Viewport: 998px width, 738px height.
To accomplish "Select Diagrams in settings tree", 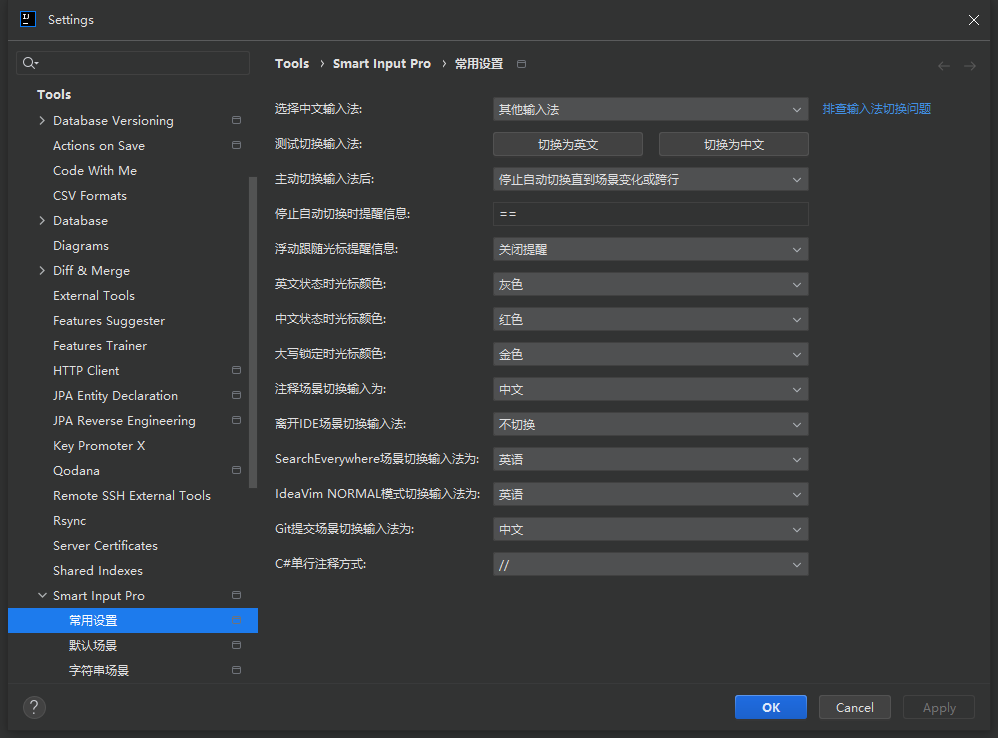I will [x=81, y=246].
